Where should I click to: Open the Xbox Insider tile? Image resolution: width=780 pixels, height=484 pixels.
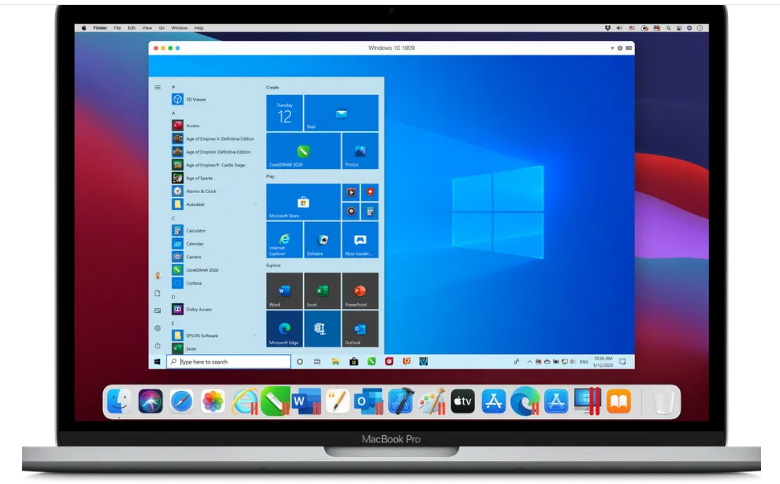pos(360,240)
